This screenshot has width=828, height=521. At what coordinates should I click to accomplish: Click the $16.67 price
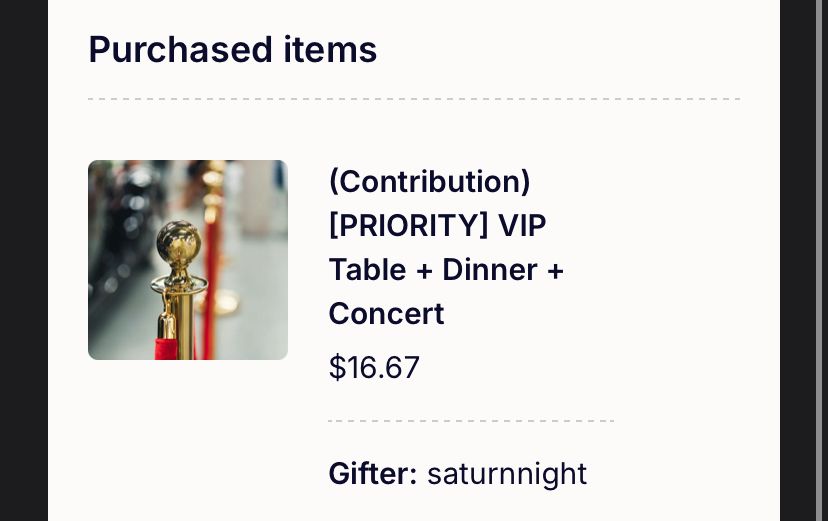(374, 367)
